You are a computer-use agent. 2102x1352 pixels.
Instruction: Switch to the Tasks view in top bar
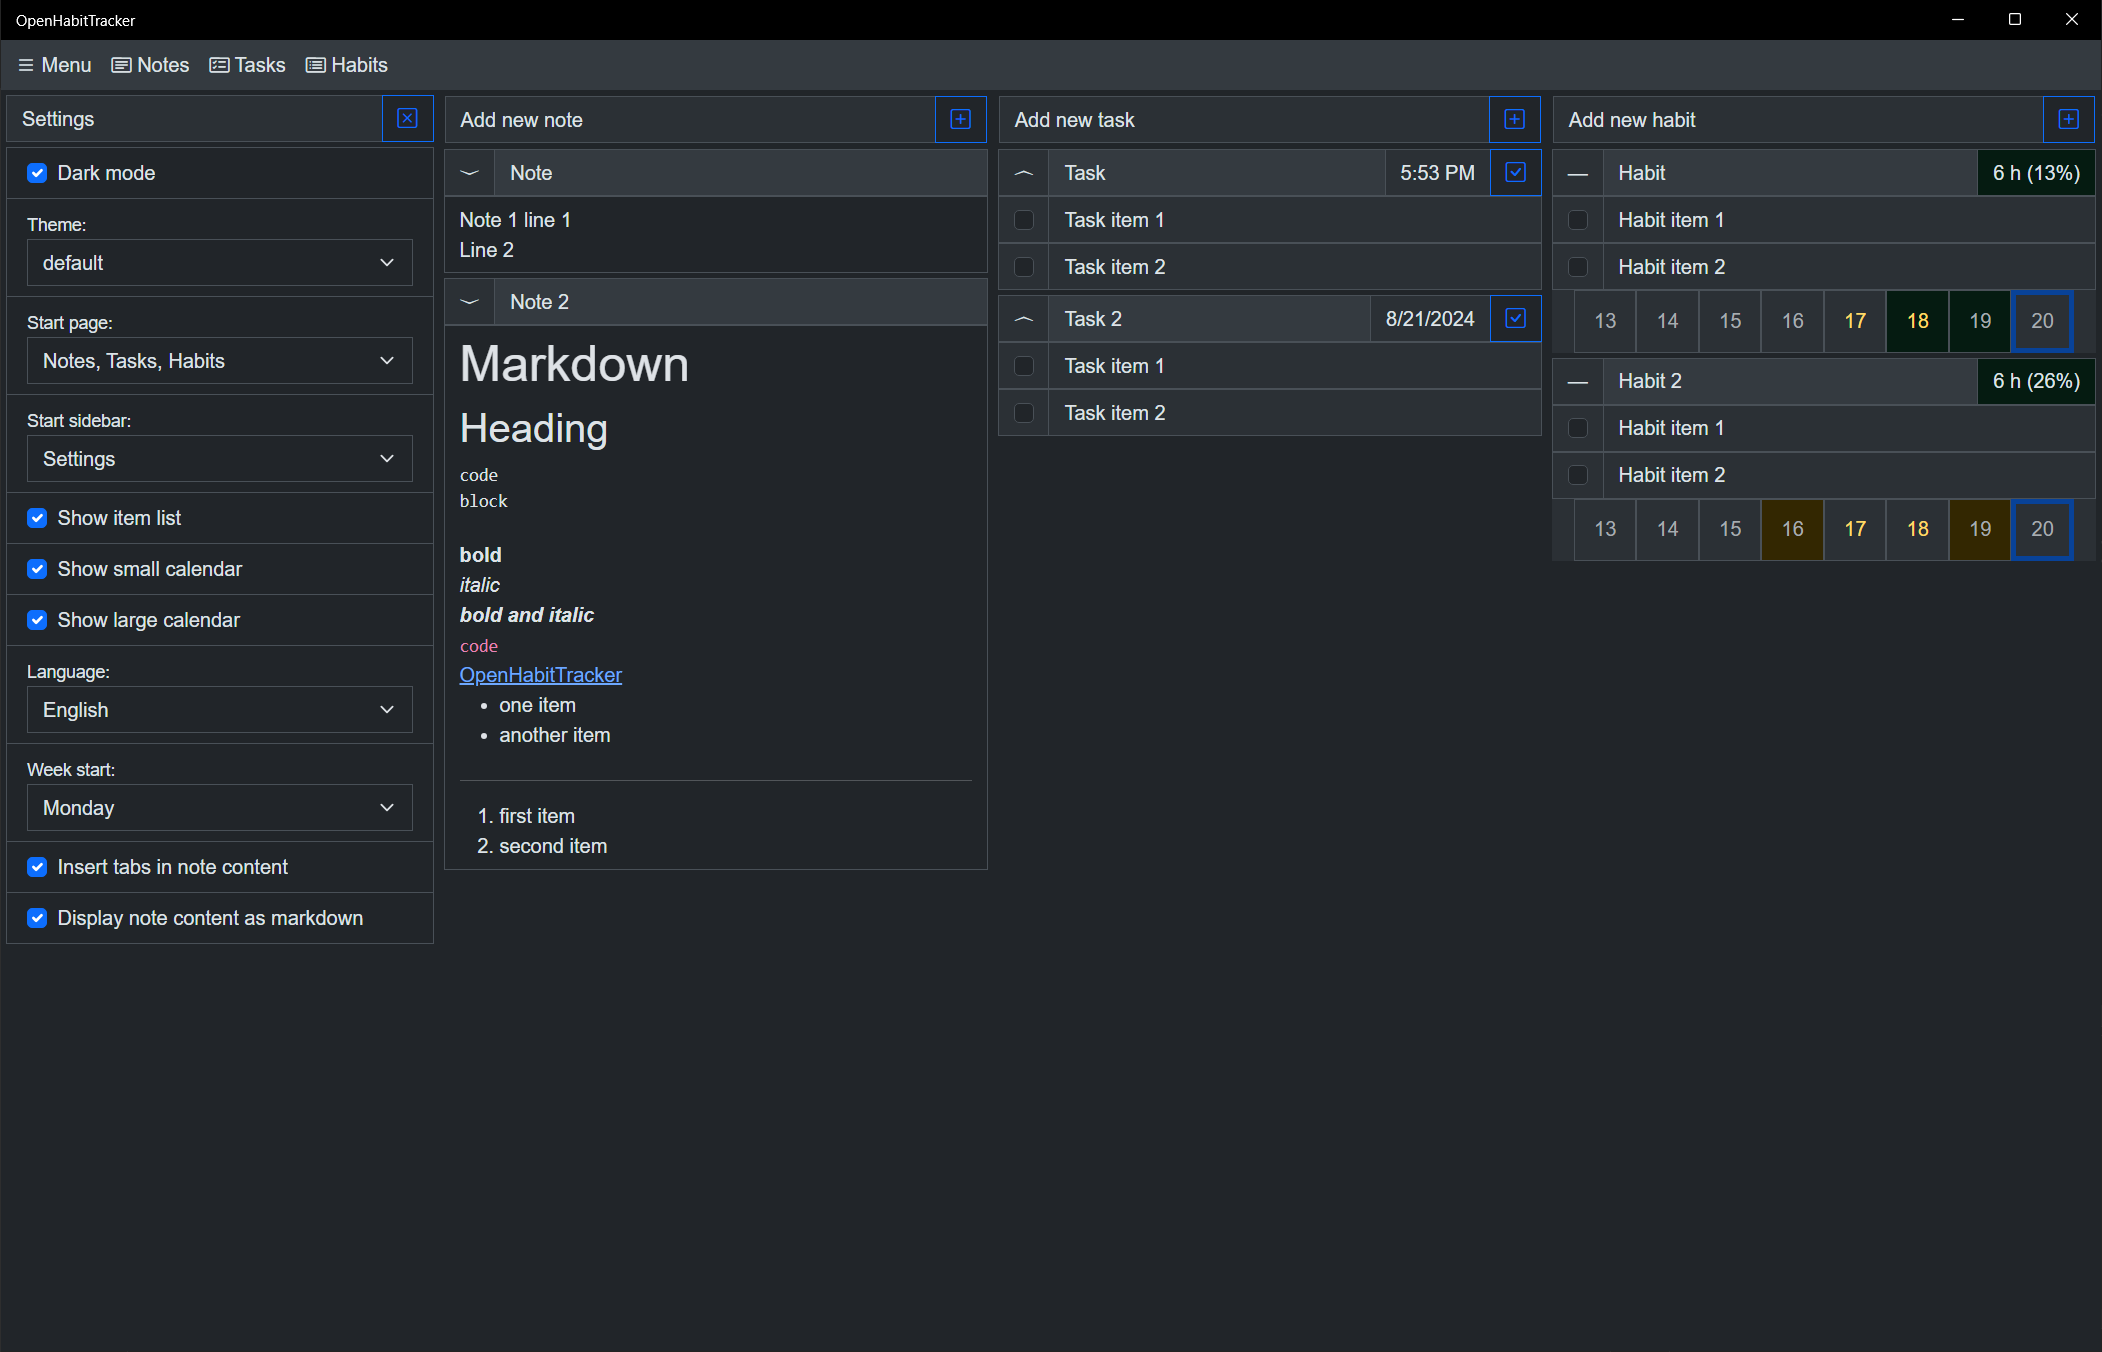pyautogui.click(x=247, y=65)
